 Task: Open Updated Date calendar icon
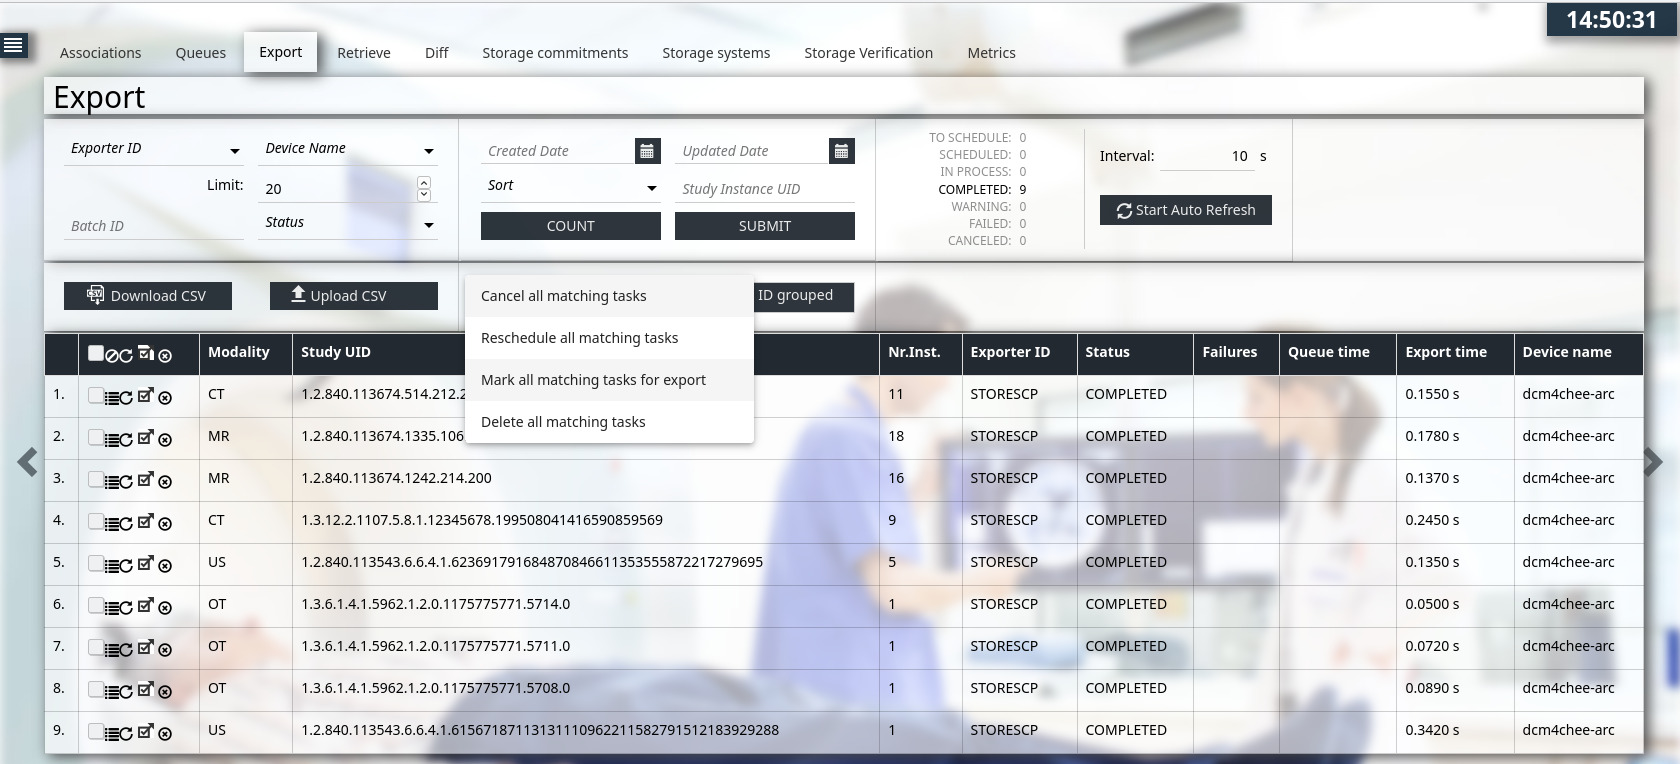pos(842,151)
